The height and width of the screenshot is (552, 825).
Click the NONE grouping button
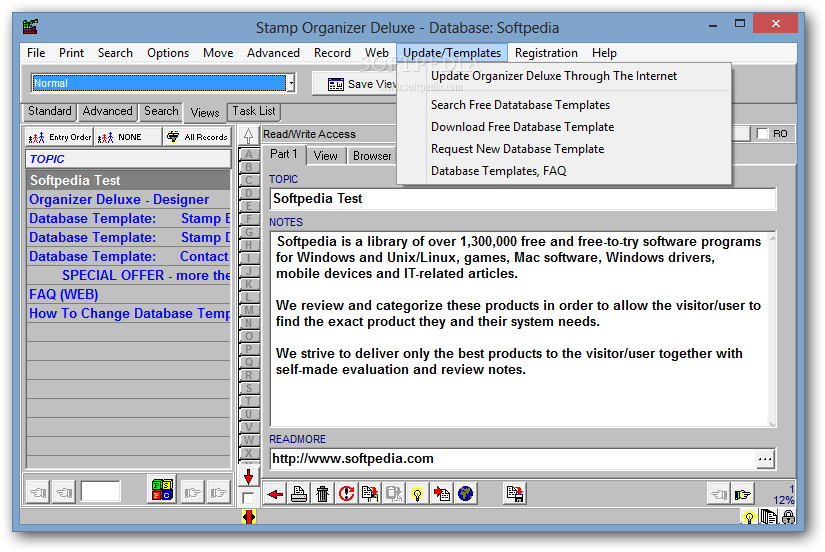[128, 137]
